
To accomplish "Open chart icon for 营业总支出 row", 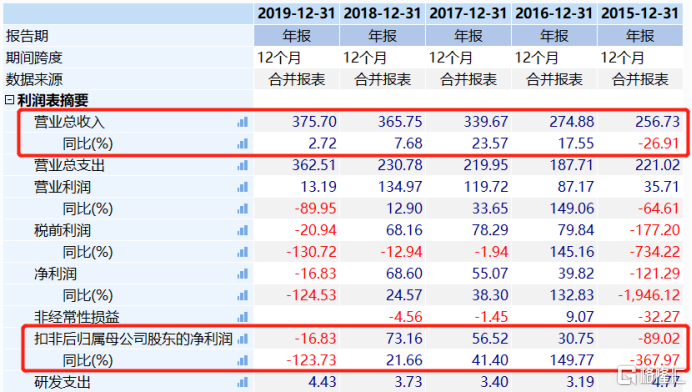I will [x=243, y=166].
